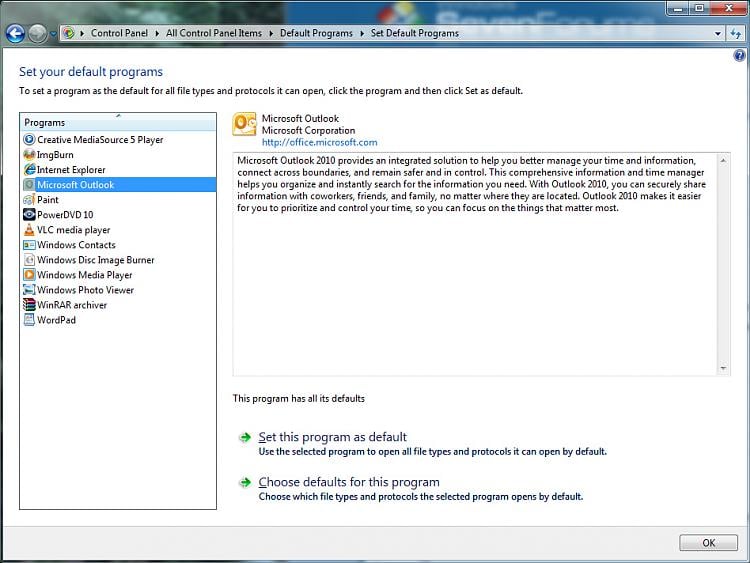Click the Windows Contacts icon
Screen dimensions: 750x563
coord(29,244)
